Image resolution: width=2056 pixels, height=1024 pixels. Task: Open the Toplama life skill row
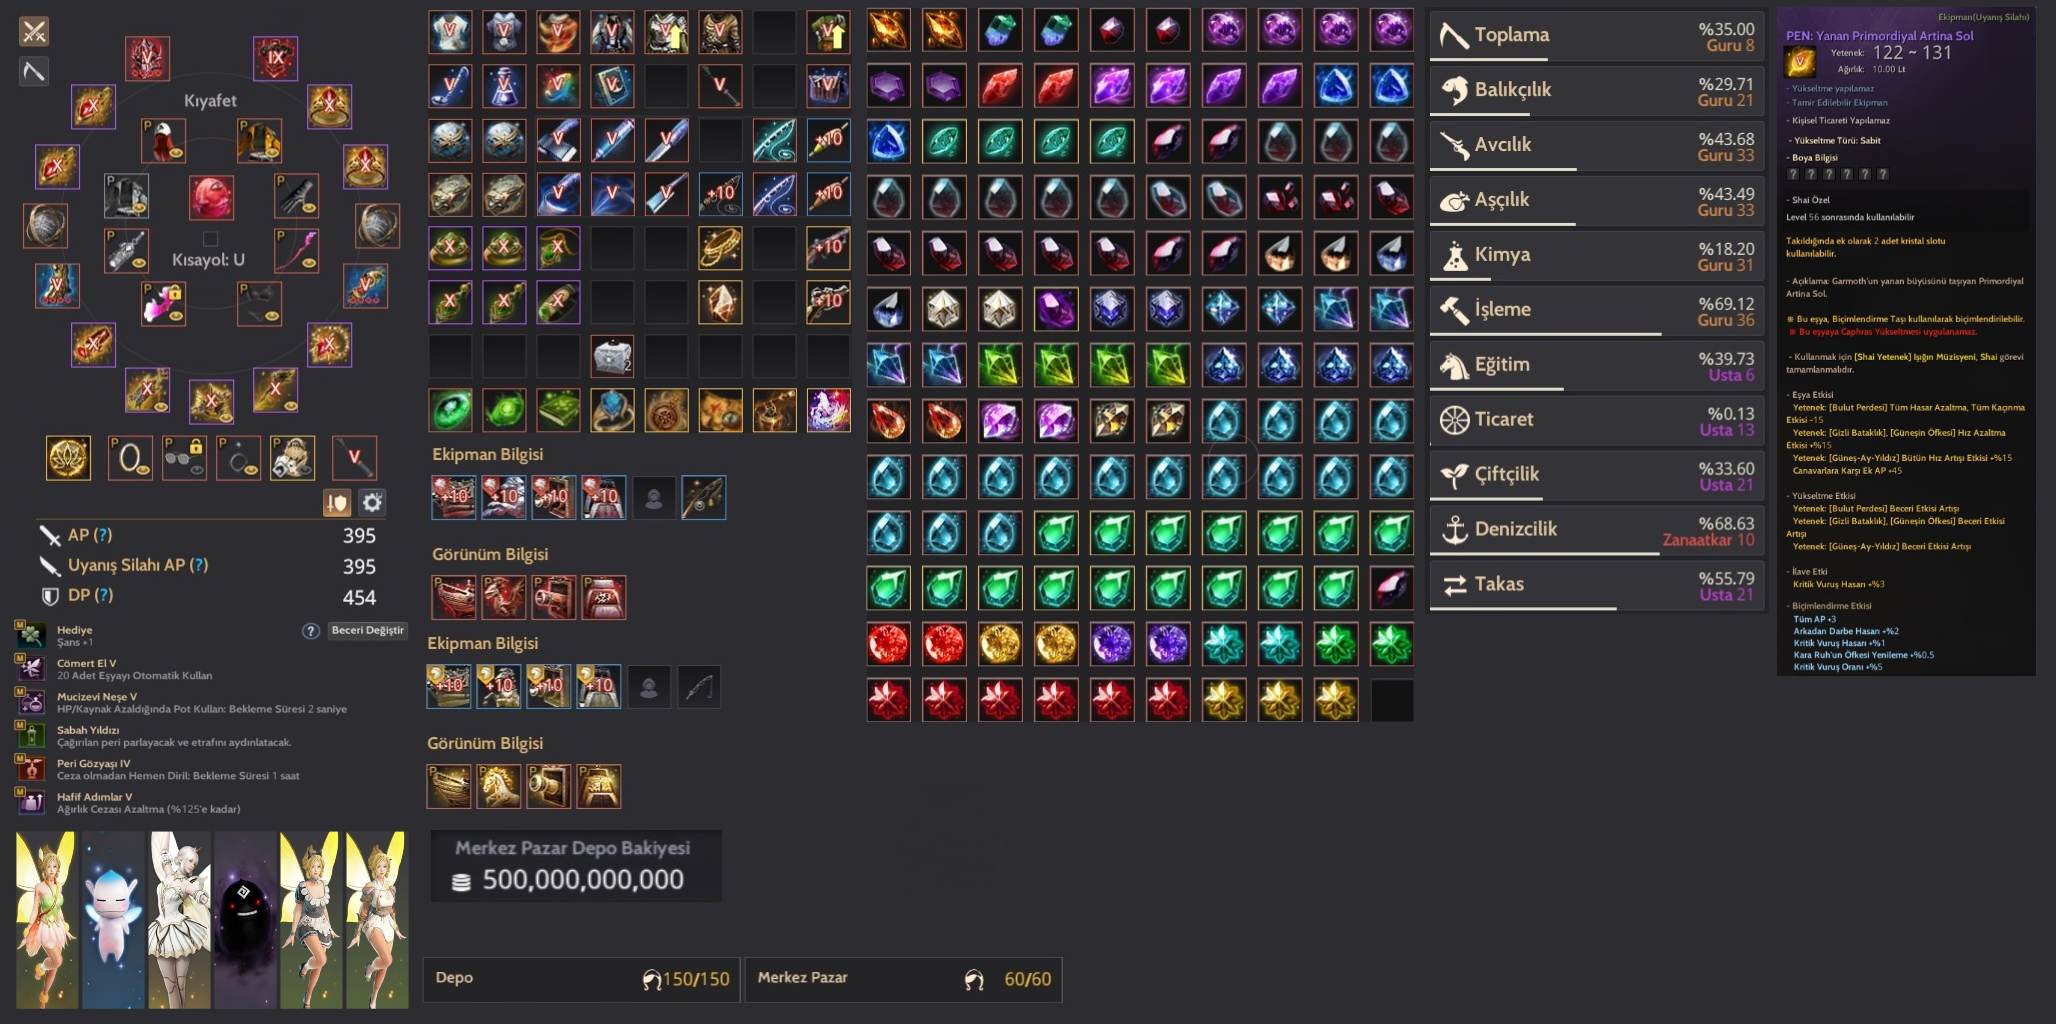point(1596,36)
